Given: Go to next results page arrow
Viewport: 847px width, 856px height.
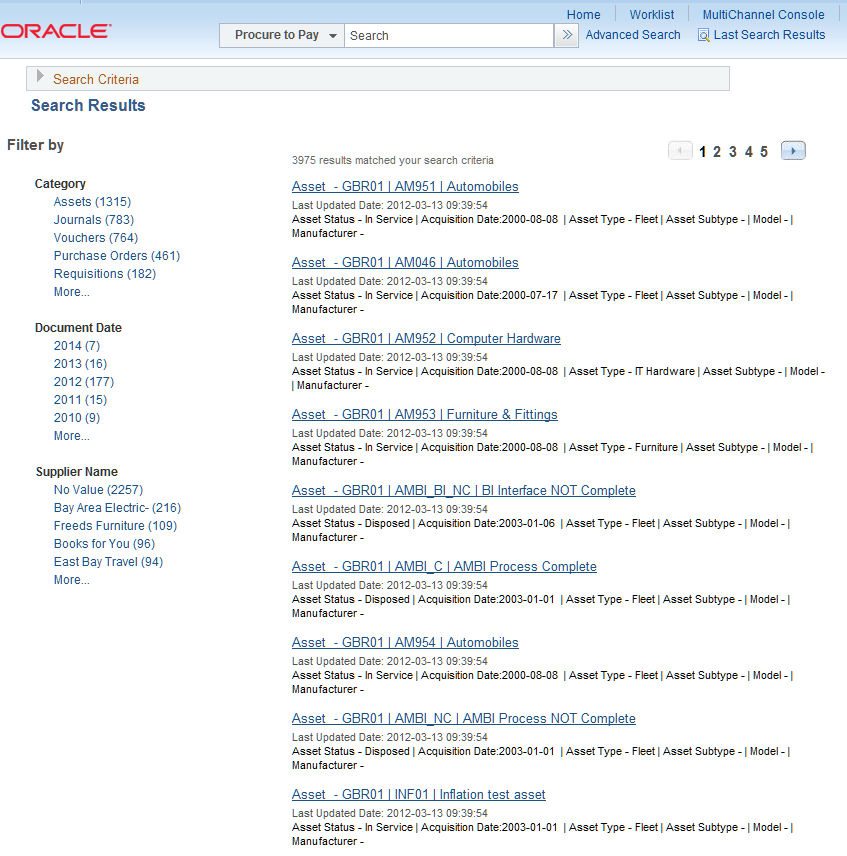Looking at the screenshot, I should 793,151.
